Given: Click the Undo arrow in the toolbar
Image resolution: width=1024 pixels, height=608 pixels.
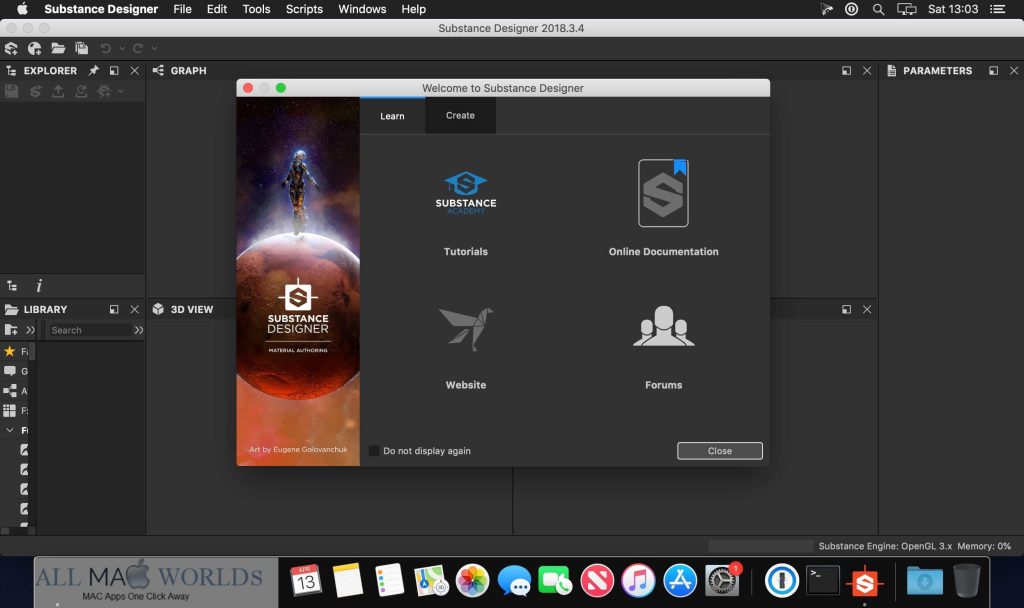Looking at the screenshot, I should pos(106,48).
